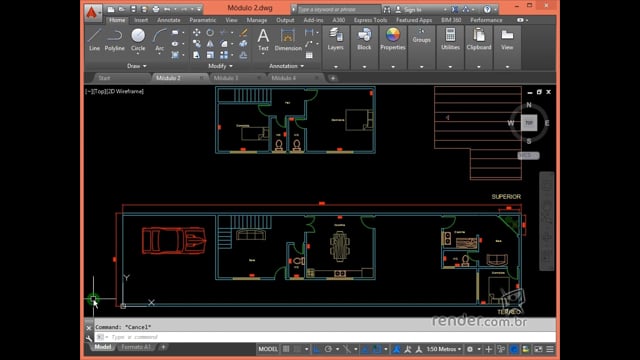Screen dimensions: 640x360
Task: Open the Properties color wheel panel
Action: point(393,39)
